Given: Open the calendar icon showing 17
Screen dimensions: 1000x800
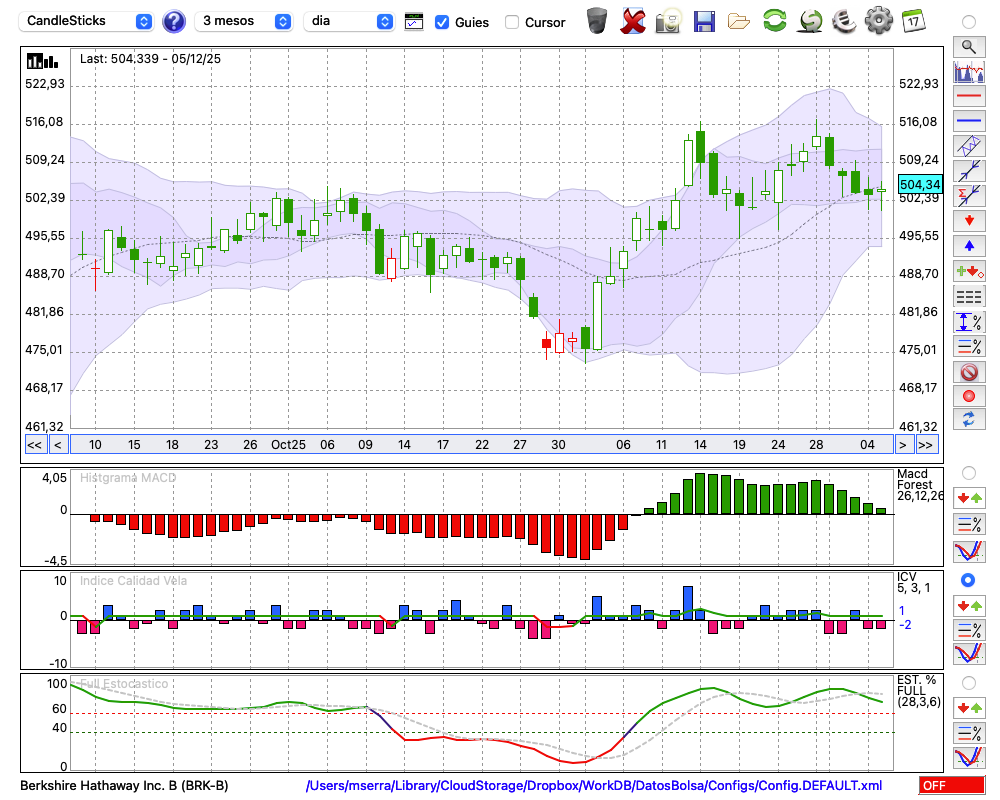Looking at the screenshot, I should point(912,20).
